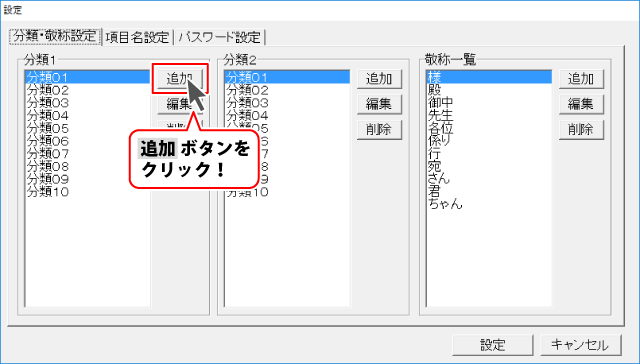
Task: Select 分類04 in the 分類2 list
Action: pyautogui.click(x=287, y=115)
